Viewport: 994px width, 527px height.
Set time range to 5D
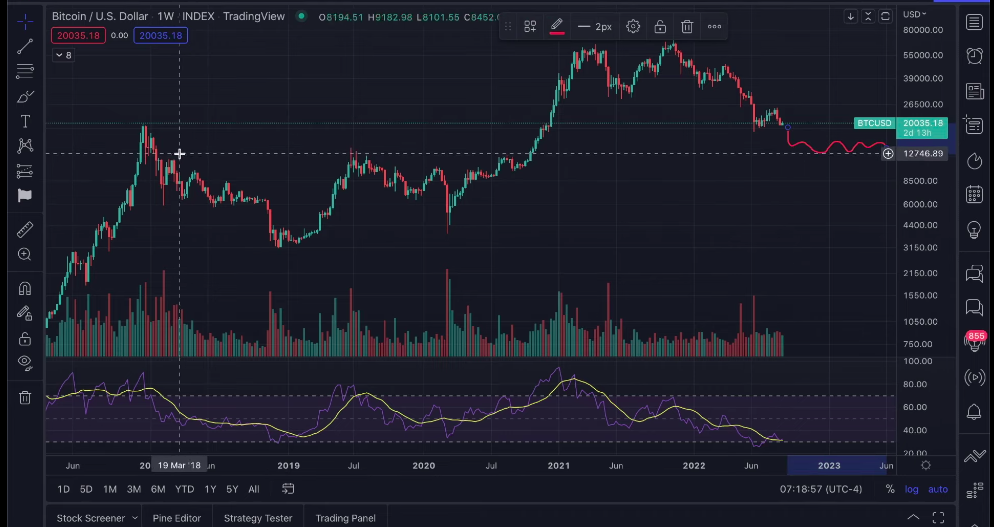pos(86,489)
